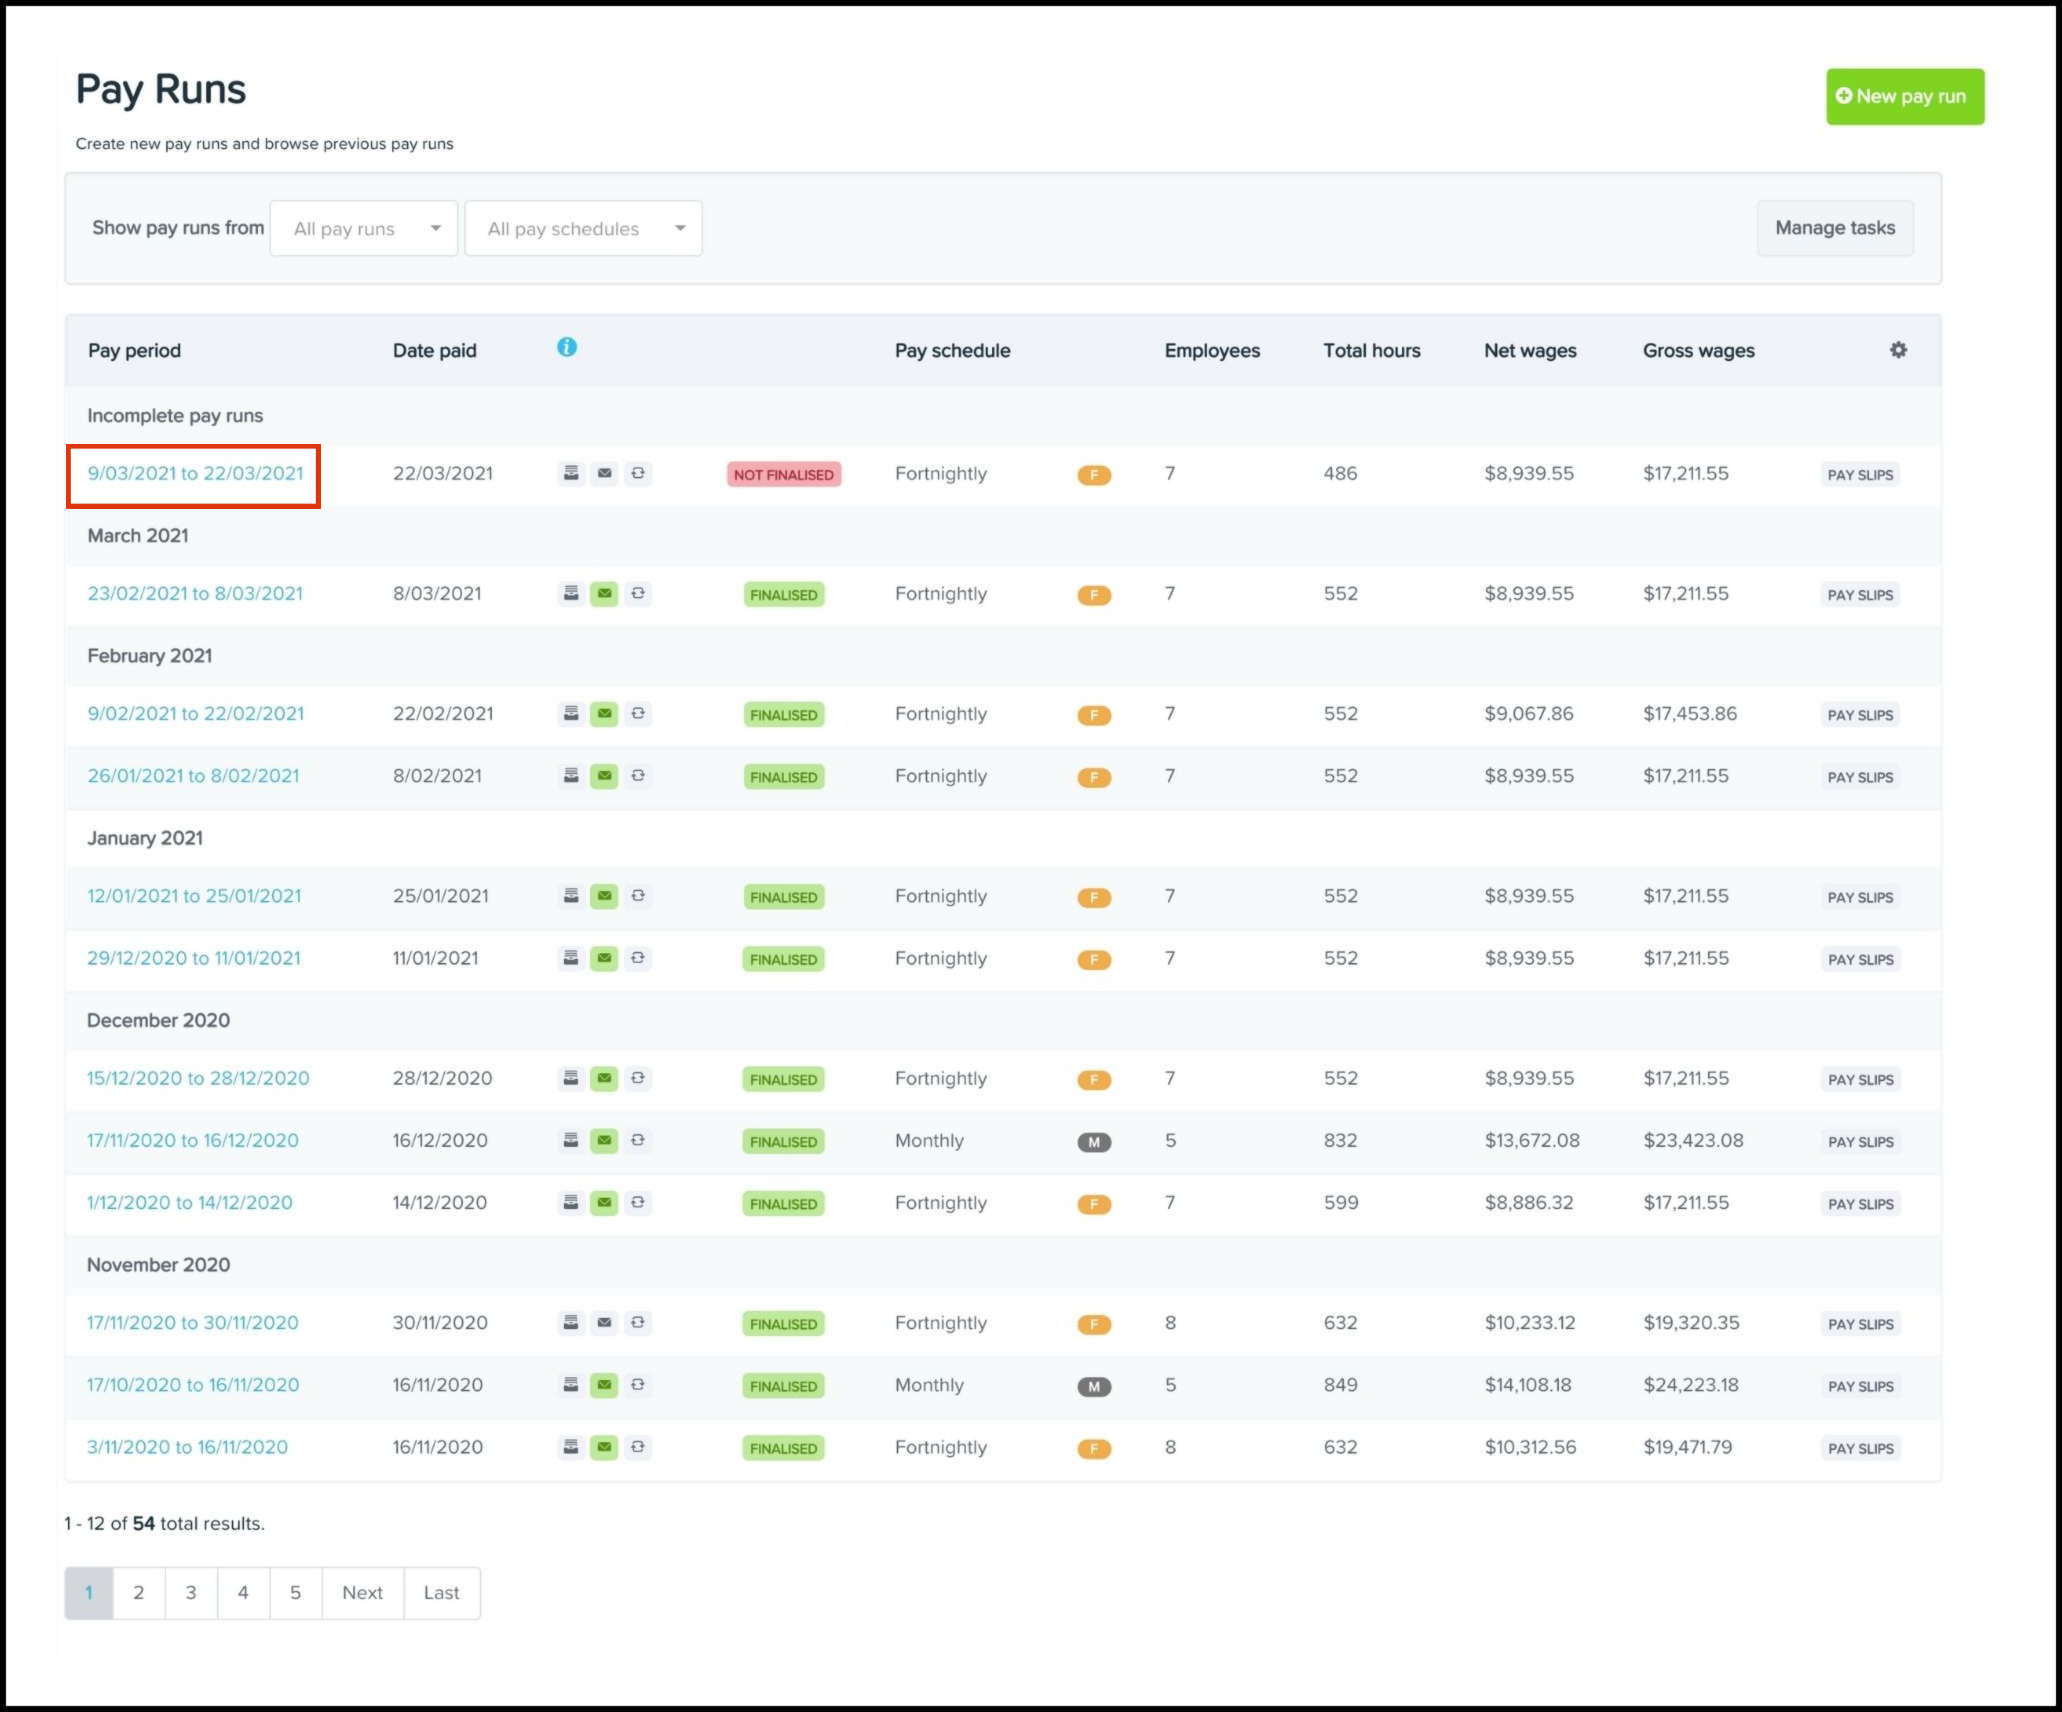Open the table settings gear icon
The height and width of the screenshot is (1712, 2062).
point(1897,350)
